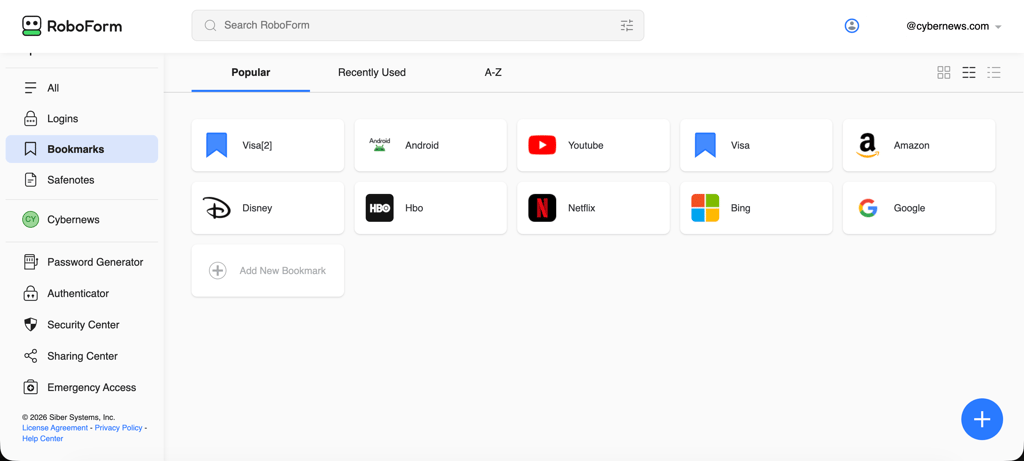The width and height of the screenshot is (1024, 461).
Task: Open the Privacy Policy link
Action: point(118,428)
